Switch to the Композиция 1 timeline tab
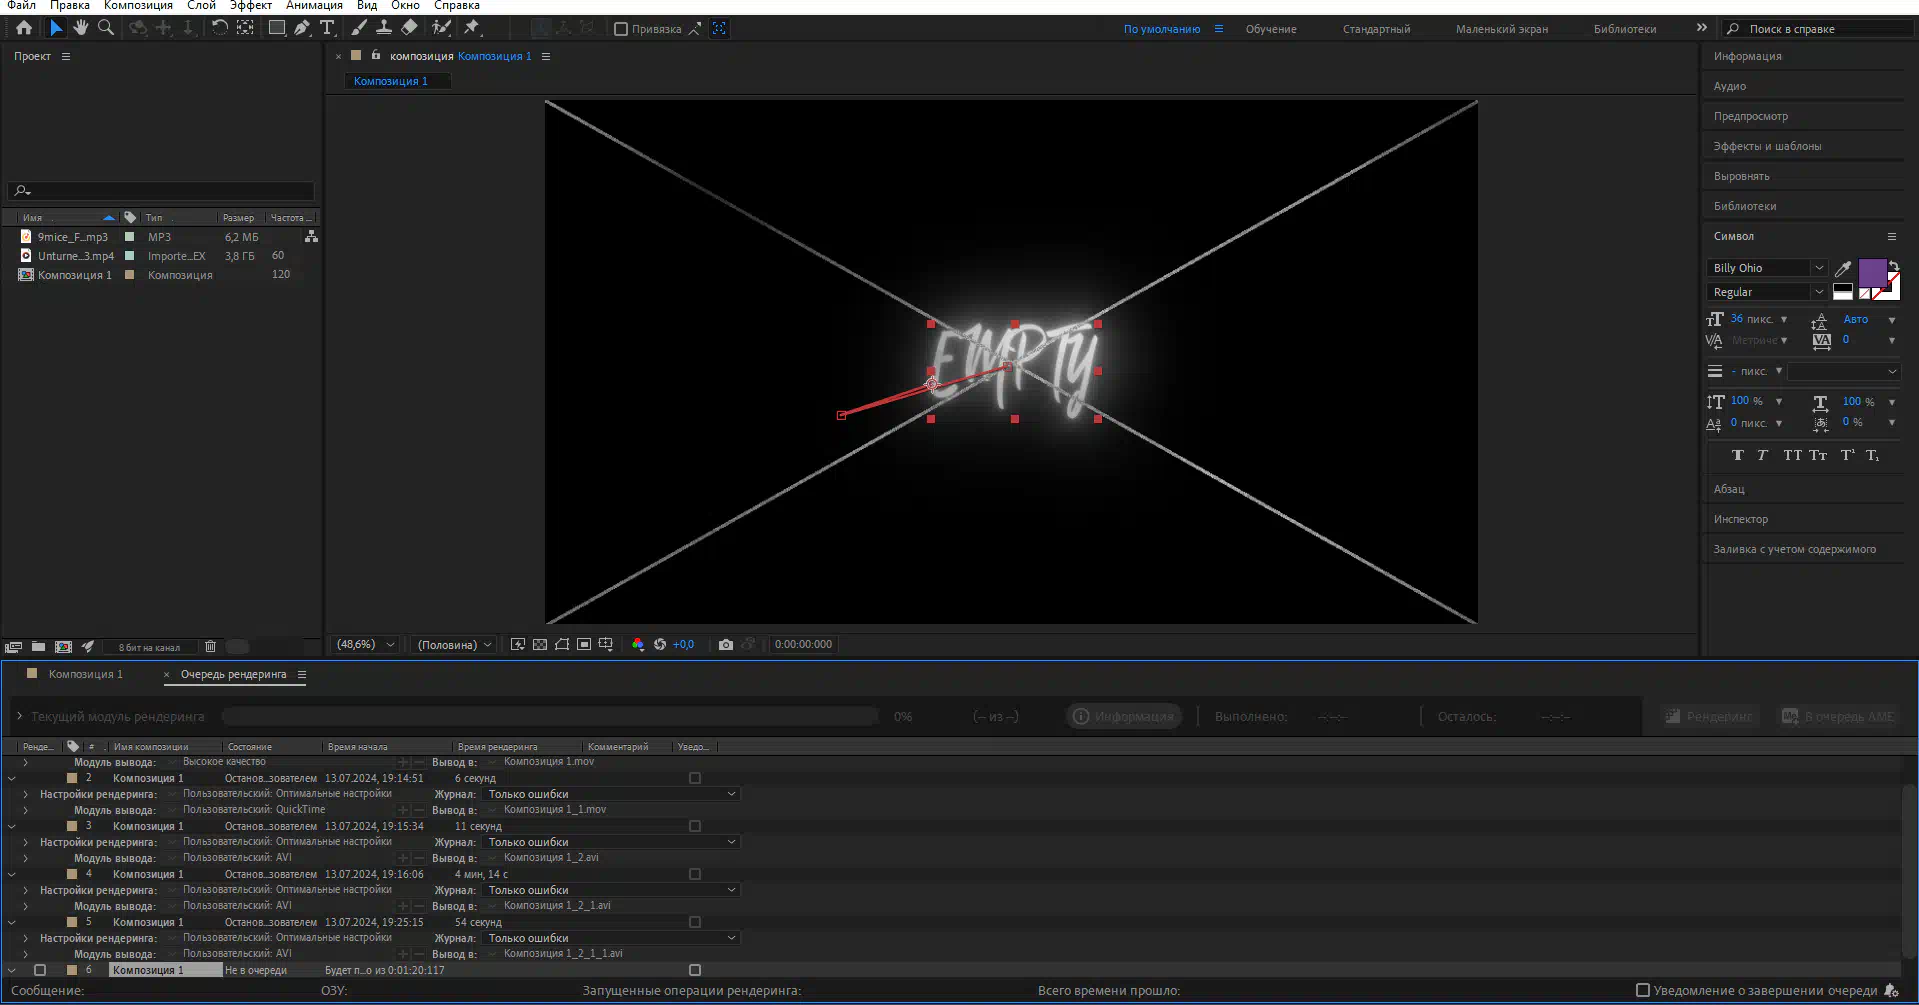Screen dimensions: 1919x1005 [85, 675]
